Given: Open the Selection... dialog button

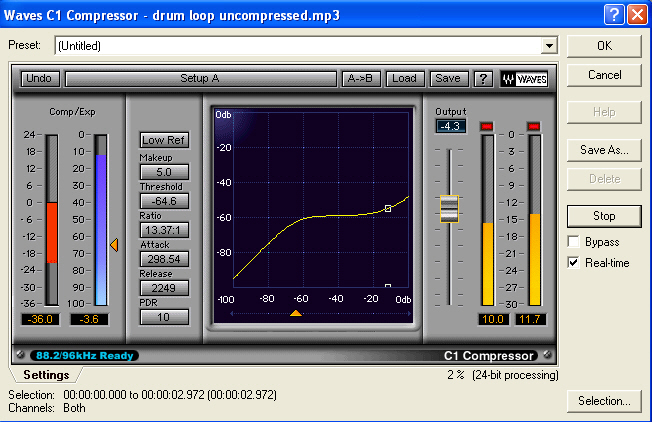Looking at the screenshot, I should 604,401.
